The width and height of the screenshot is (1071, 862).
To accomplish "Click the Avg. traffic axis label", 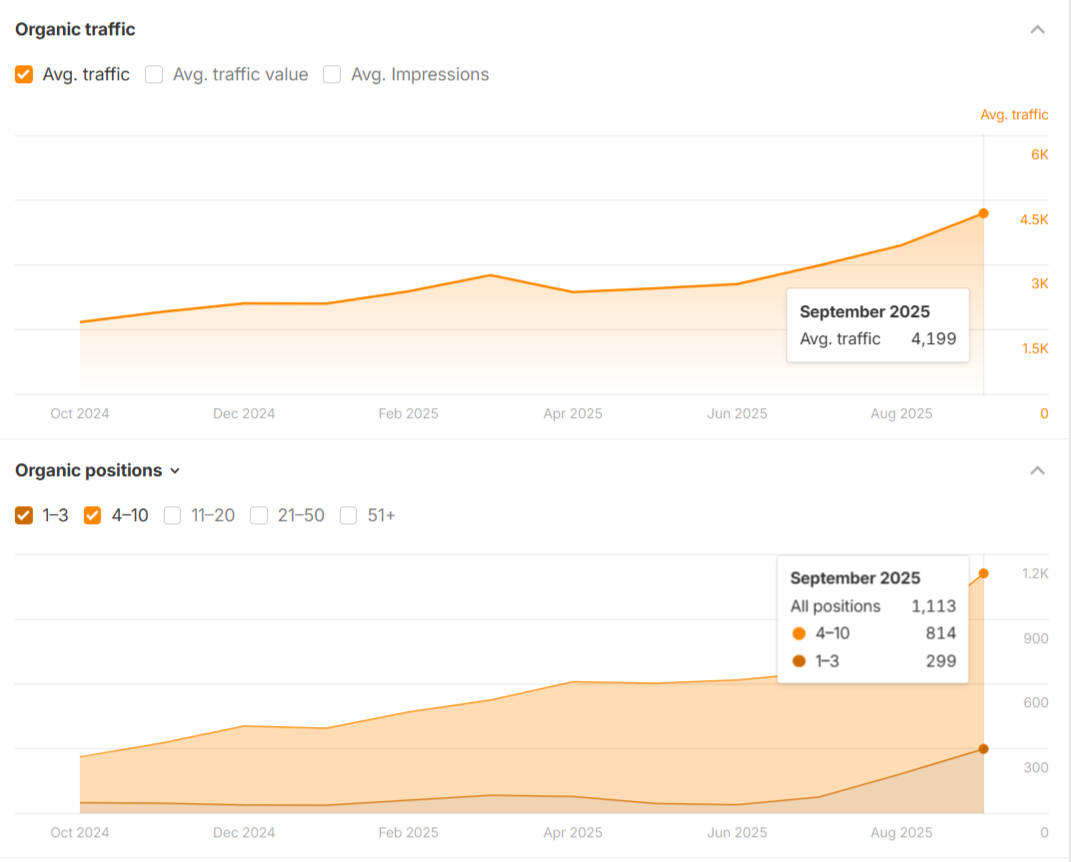I will pos(1014,115).
